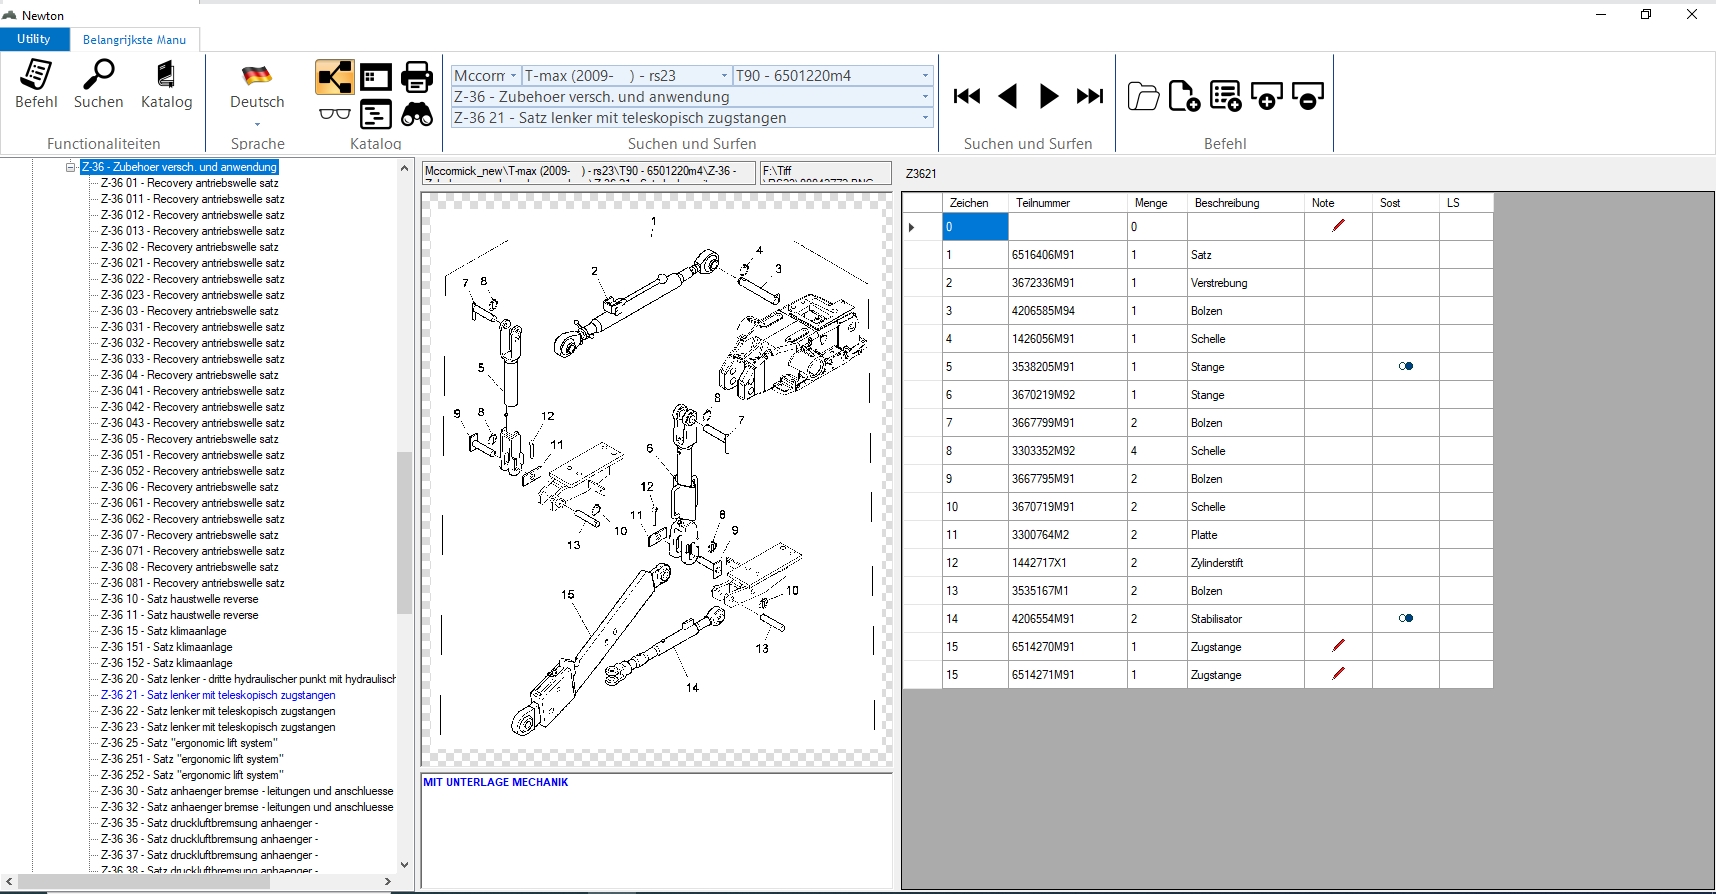
Task: Click the note pencil for part 6514270M91
Action: pyautogui.click(x=1338, y=646)
